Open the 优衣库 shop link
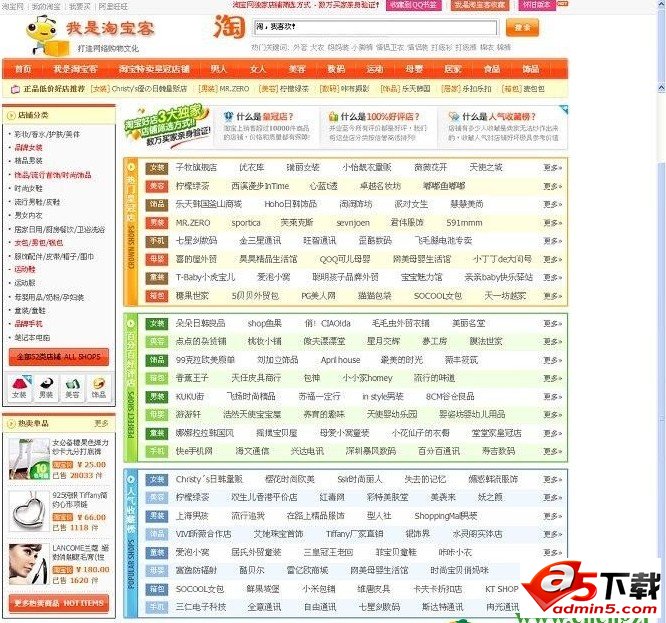This screenshot has width=666, height=623. 251,167
